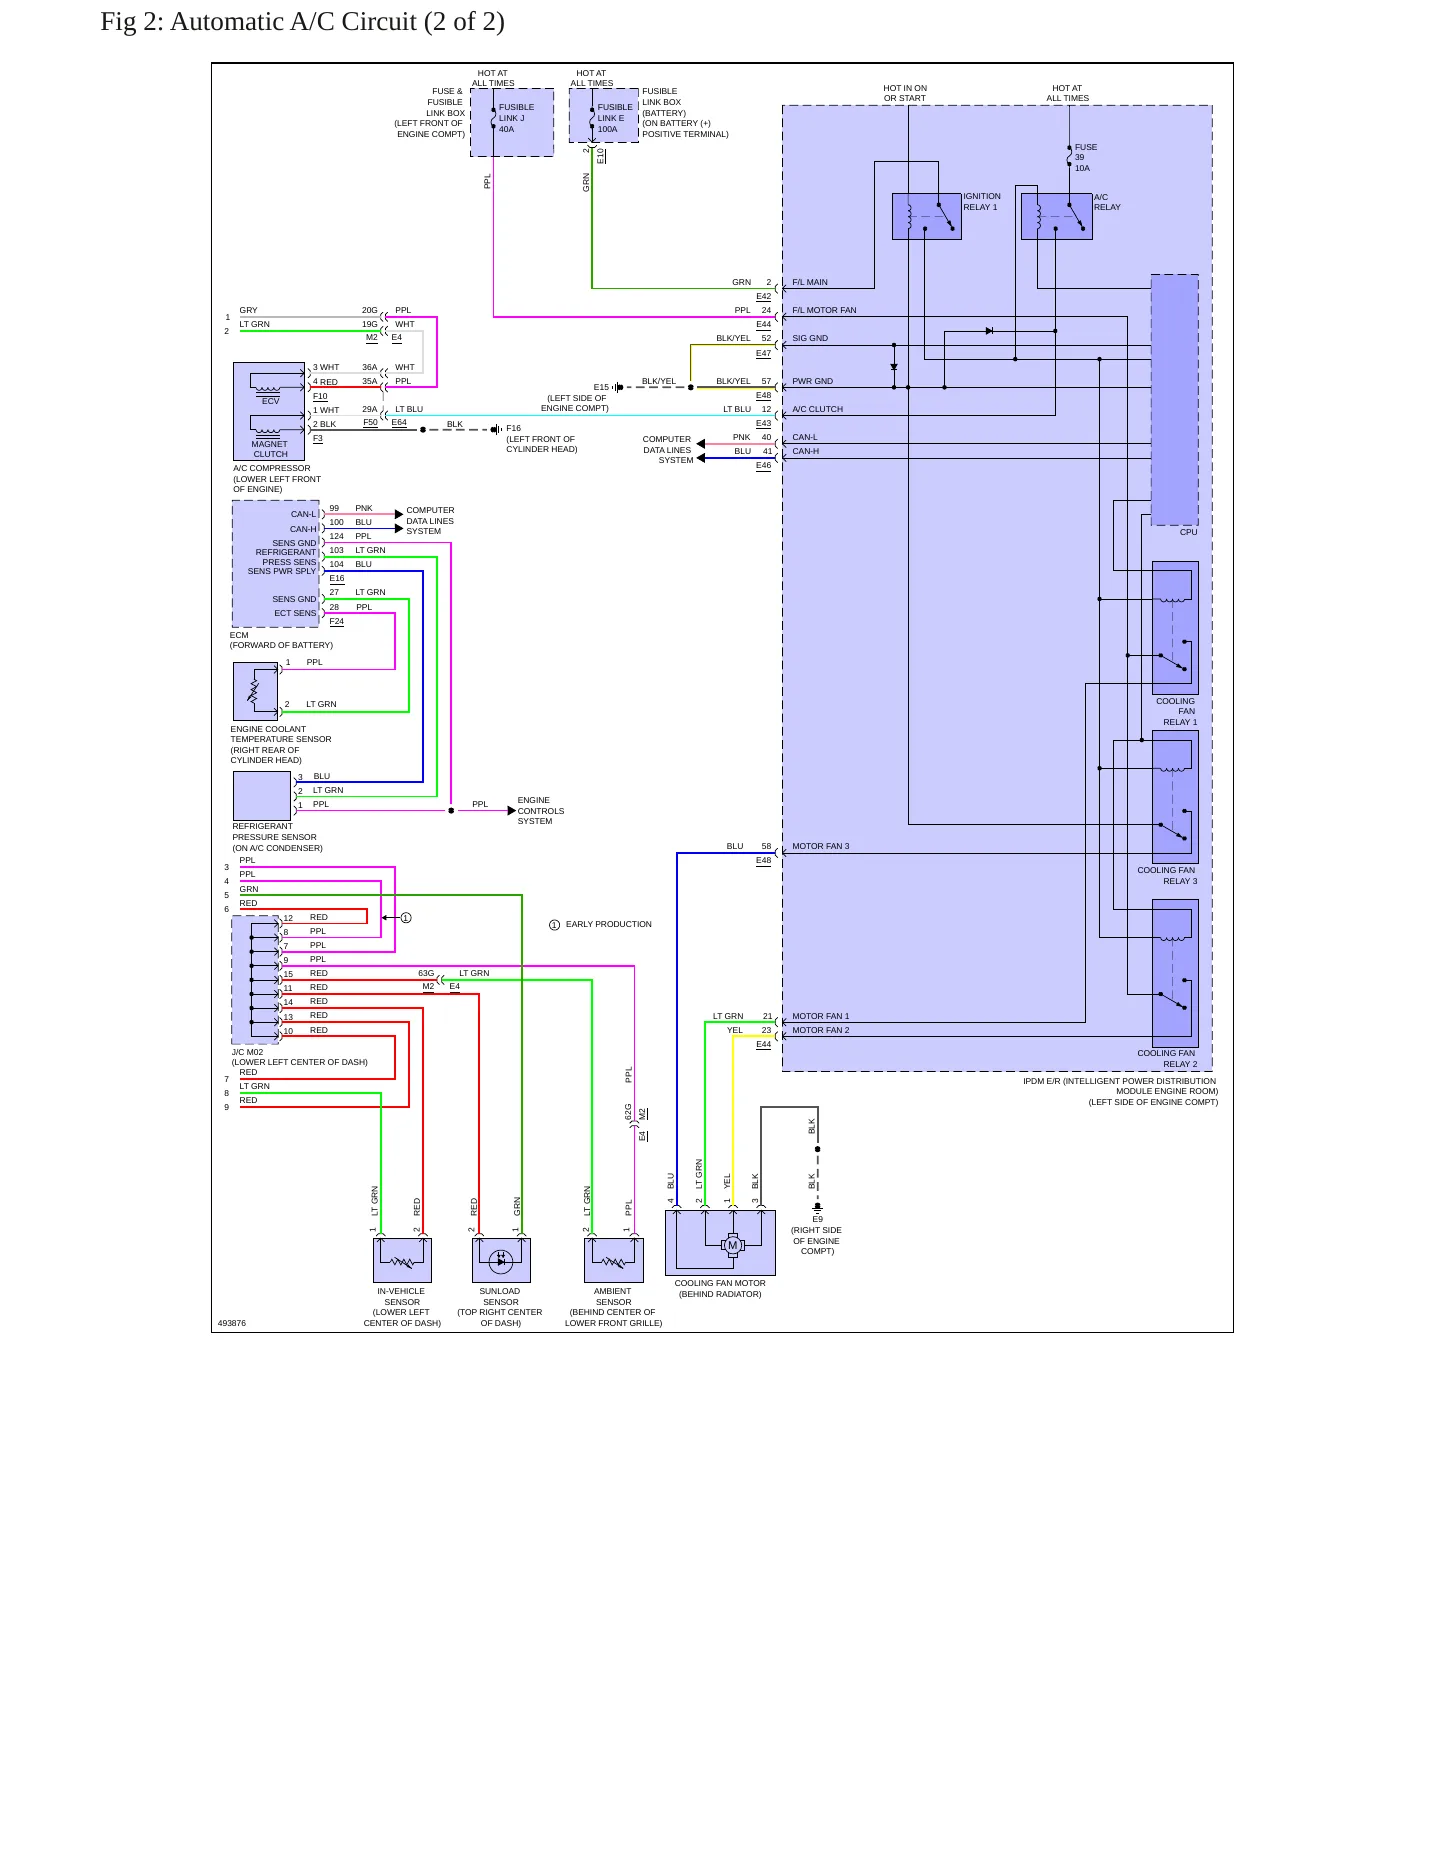Select the GRY wire color label

coord(249,311)
